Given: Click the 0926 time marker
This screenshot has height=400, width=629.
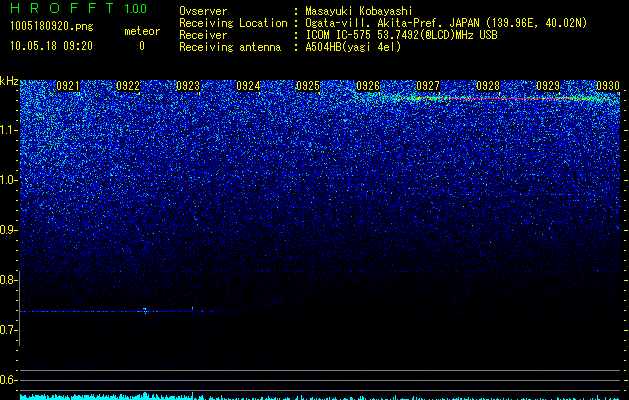Looking at the screenshot, I should pyautogui.click(x=368, y=86).
